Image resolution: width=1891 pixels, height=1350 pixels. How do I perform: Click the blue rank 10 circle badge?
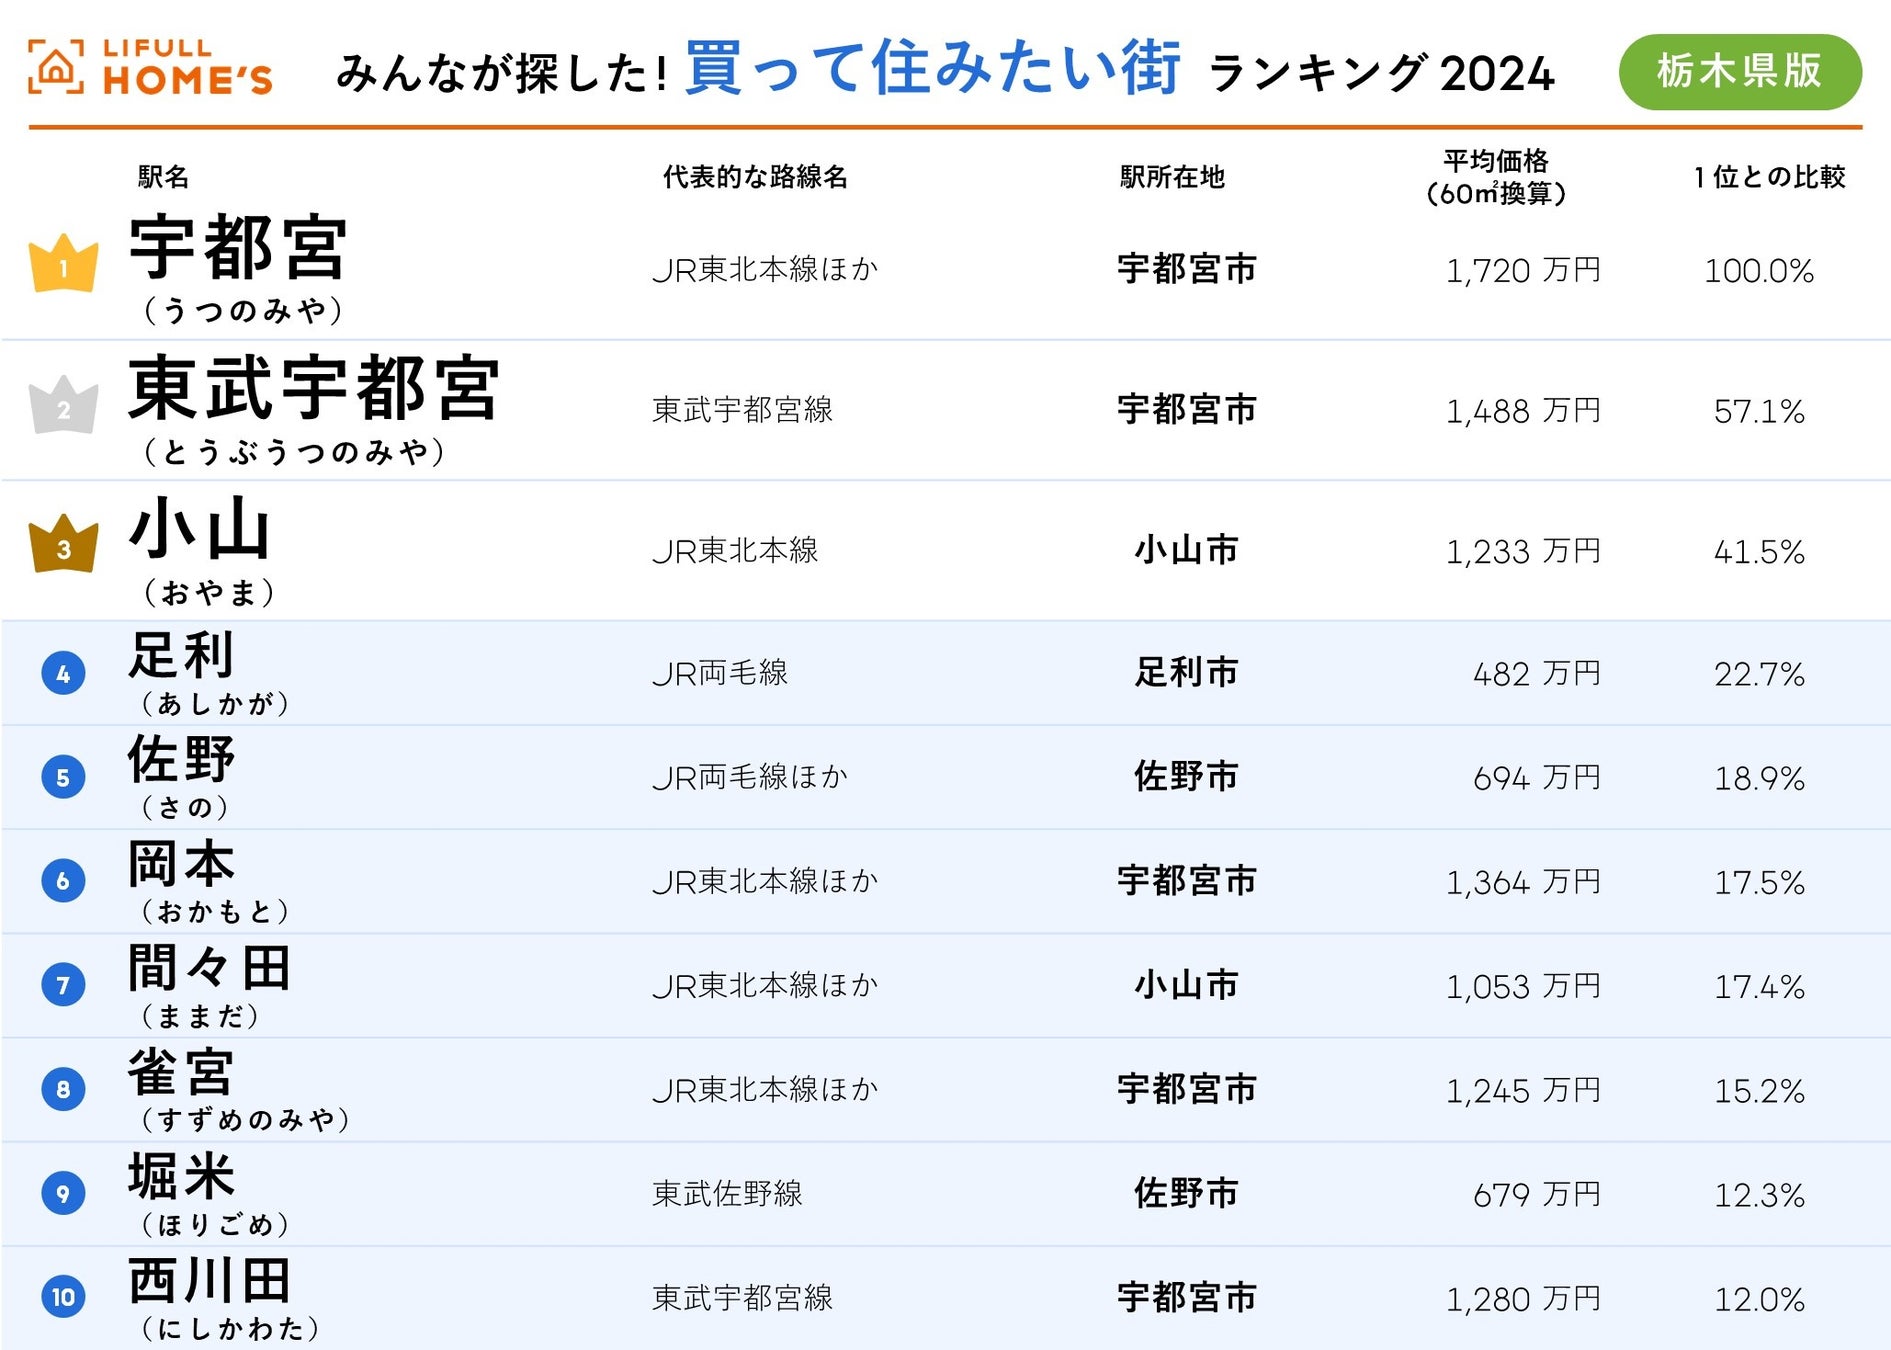click(63, 1297)
